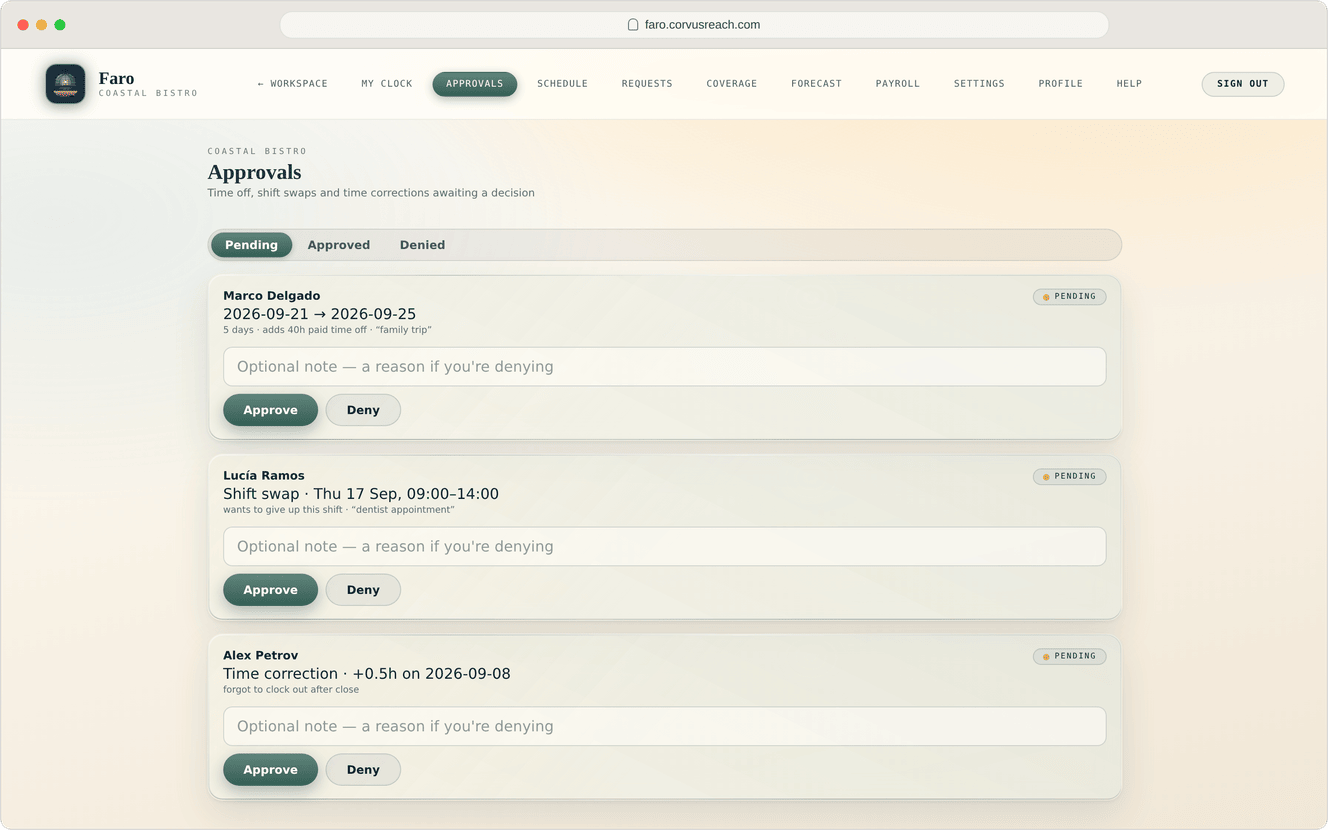Click "Time correction · +0.5h on 2026-09-08"
This screenshot has height=830, width=1328.
(367, 674)
